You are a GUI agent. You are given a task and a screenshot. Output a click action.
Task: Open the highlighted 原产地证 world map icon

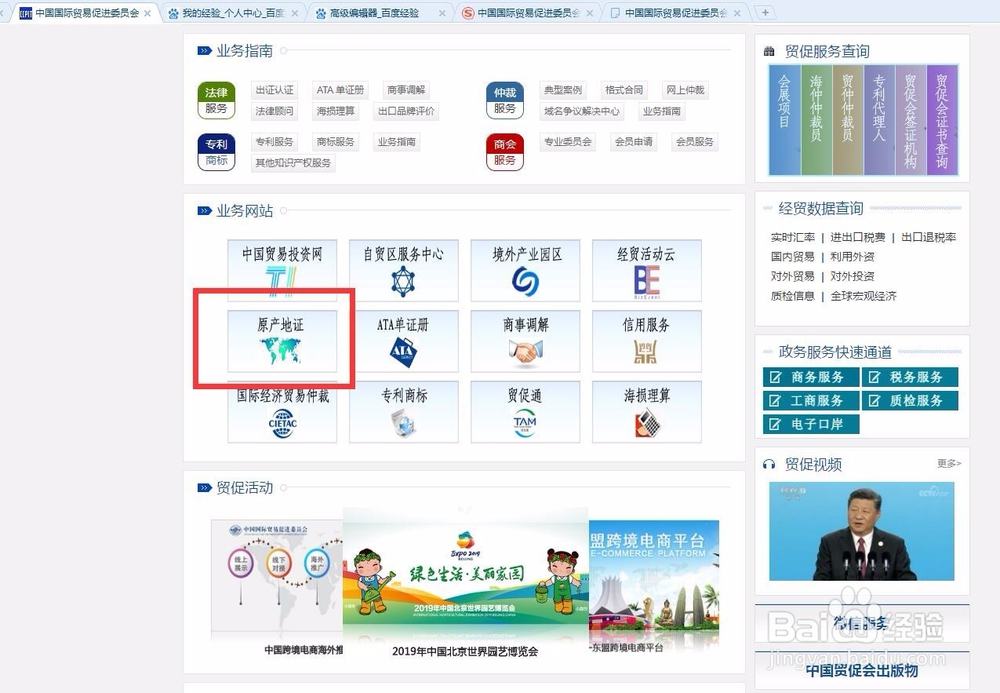281,341
